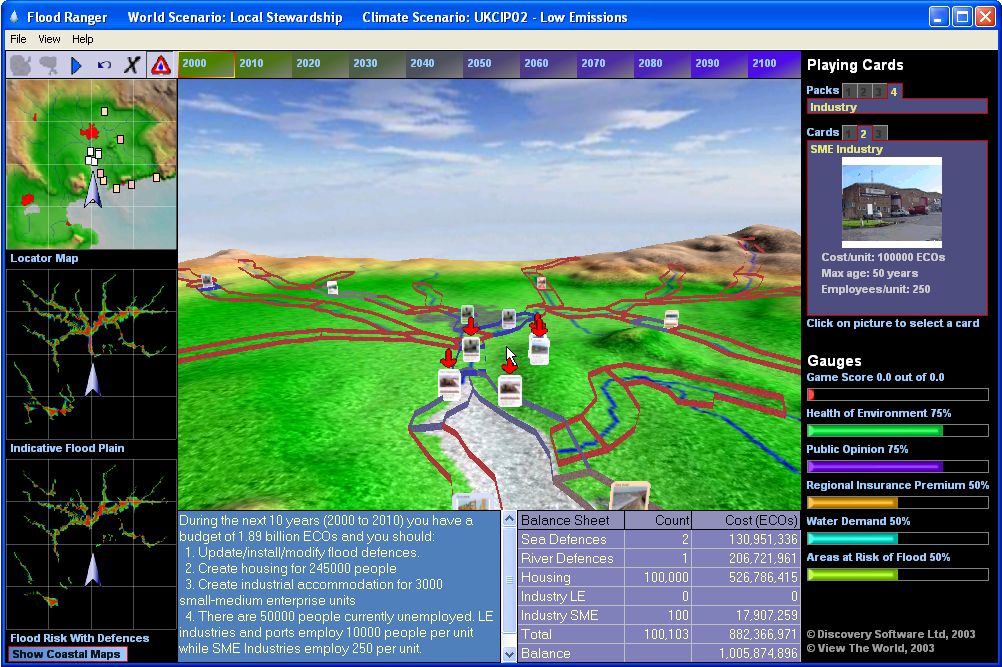1002x667 pixels.
Task: Click the blue play arrow toolbar icon
Action: (77, 65)
